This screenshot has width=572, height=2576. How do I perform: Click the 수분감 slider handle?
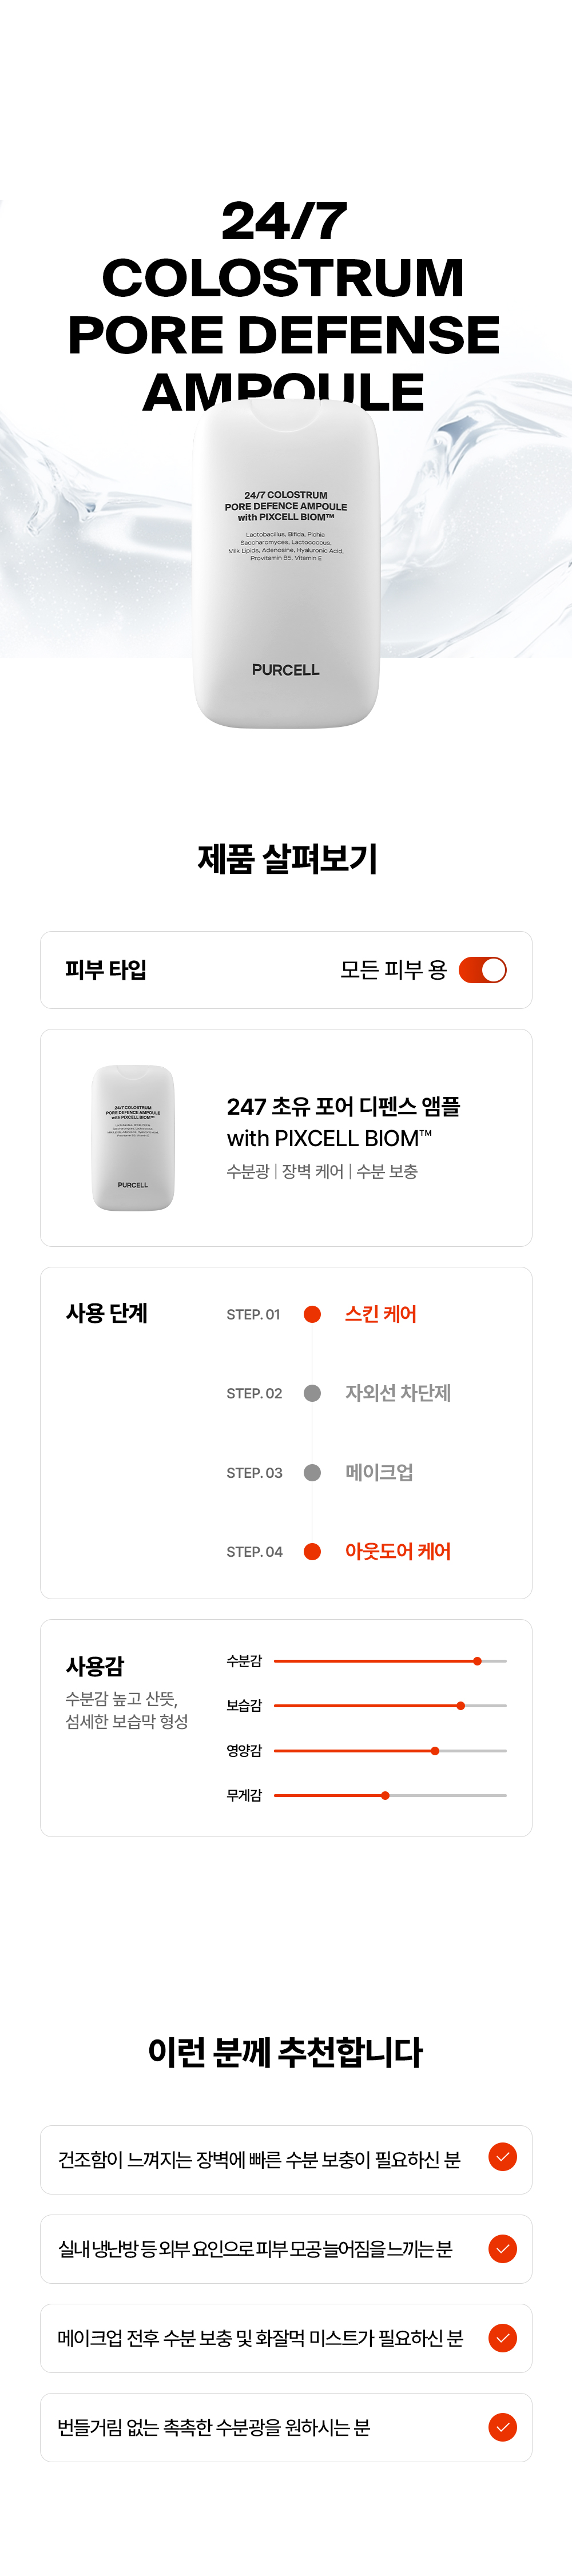(x=477, y=1661)
